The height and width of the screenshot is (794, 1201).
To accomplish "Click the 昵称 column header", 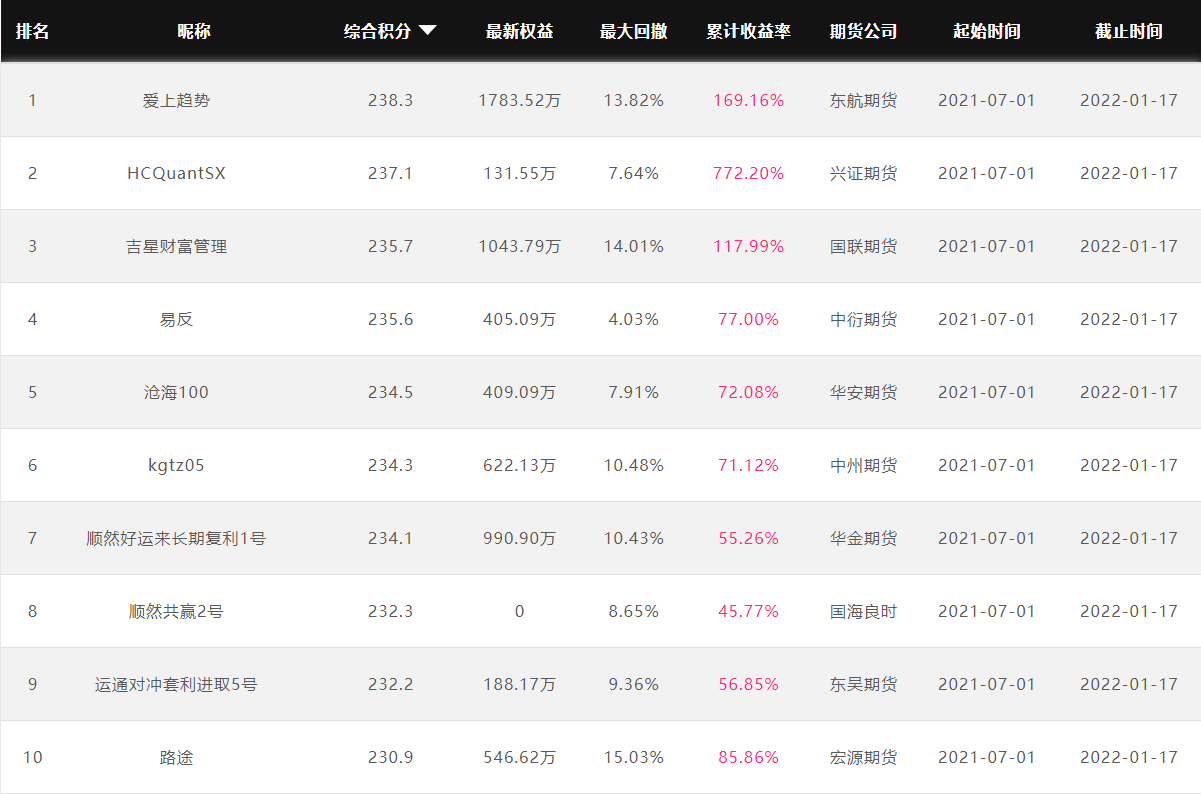I will tap(193, 31).
